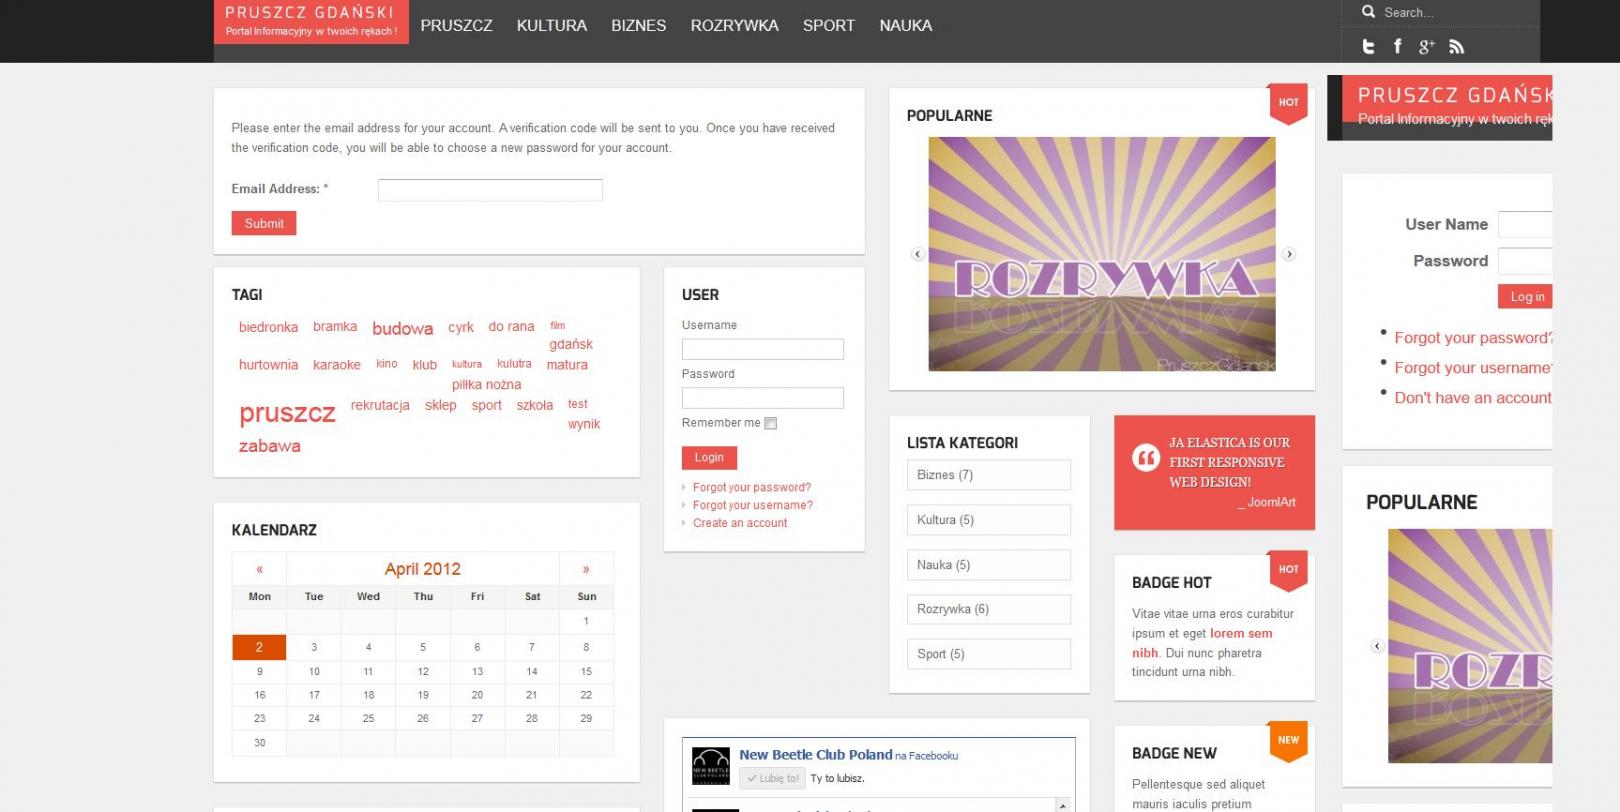Open the Sport (5) category
Screen dimensions: 1620x812
989,654
